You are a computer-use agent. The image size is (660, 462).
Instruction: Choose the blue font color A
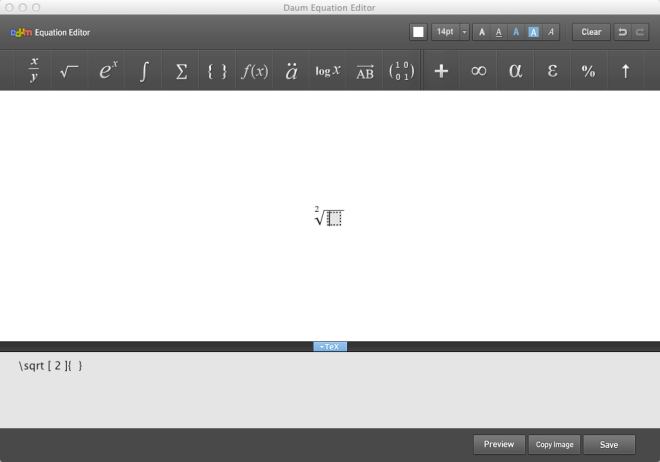[x=516, y=32]
